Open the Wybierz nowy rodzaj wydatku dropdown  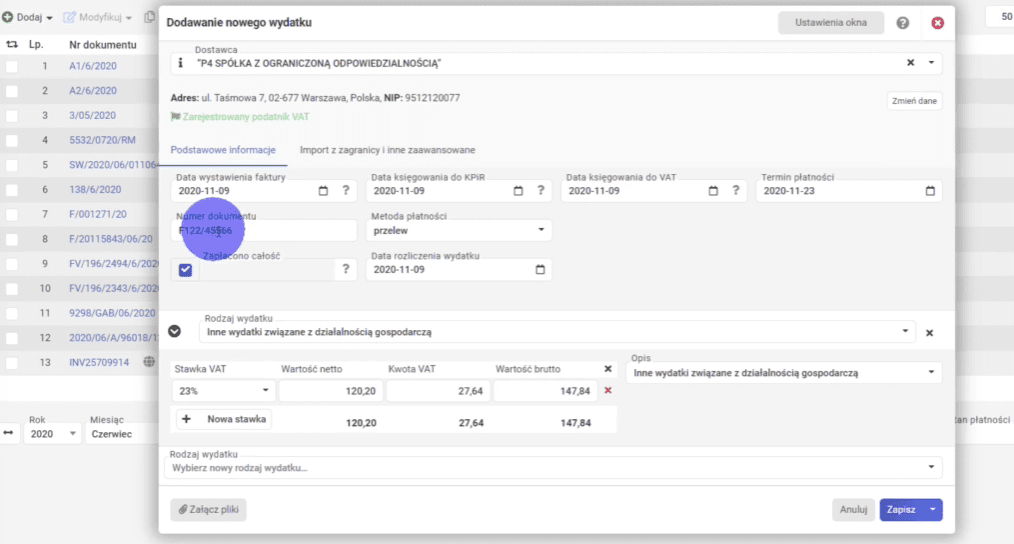click(x=555, y=467)
